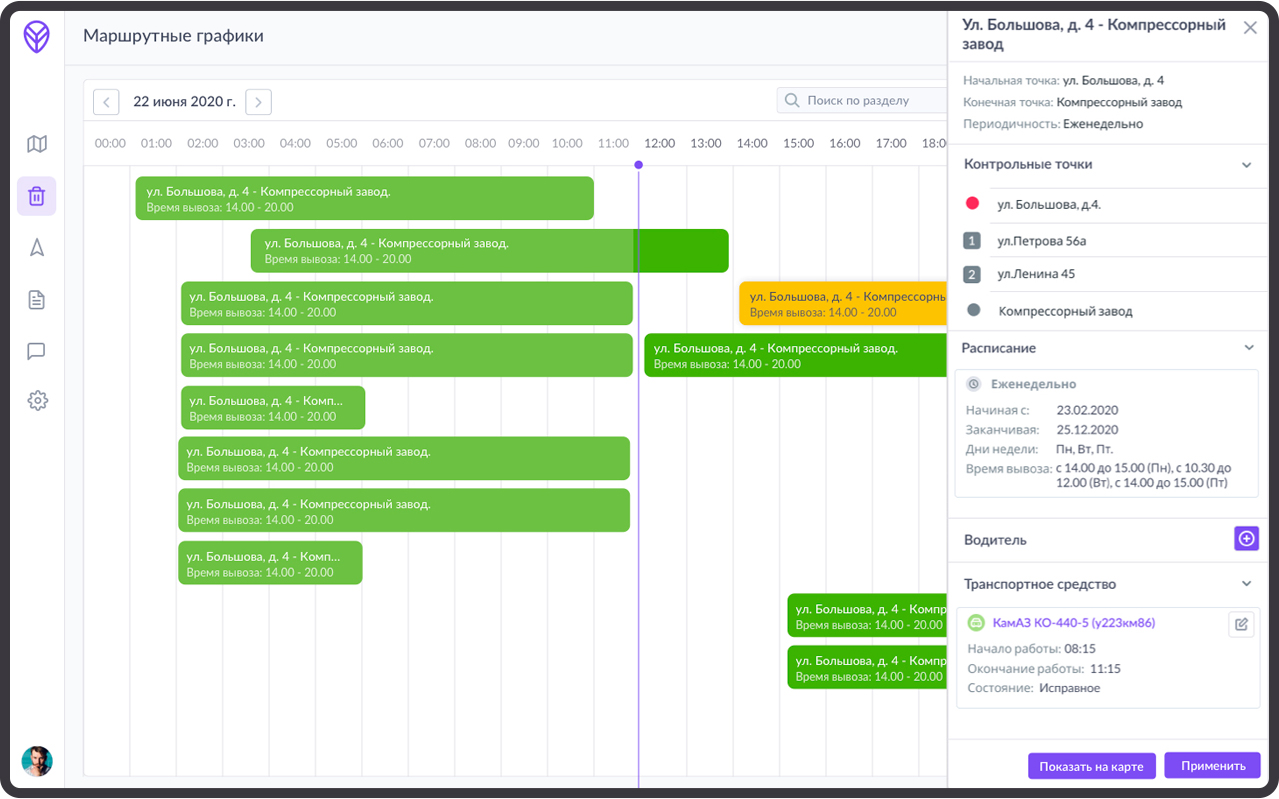Click the 12:00 hour label
Image resolution: width=1279 pixels, height=799 pixels.
(x=659, y=143)
